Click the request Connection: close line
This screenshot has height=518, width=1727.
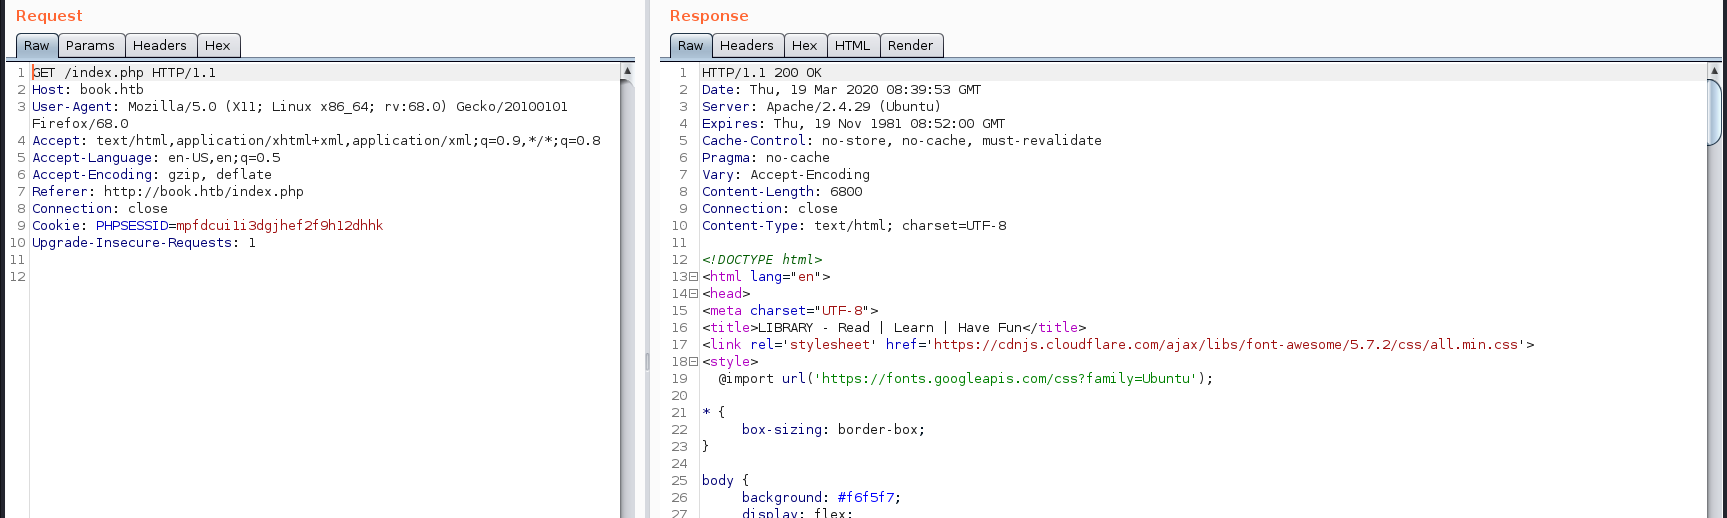[x=100, y=209]
